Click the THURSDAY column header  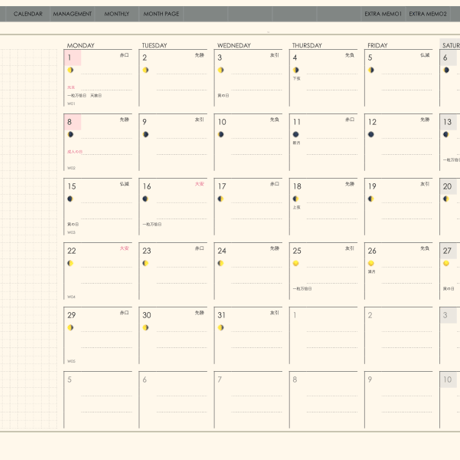[307, 45]
